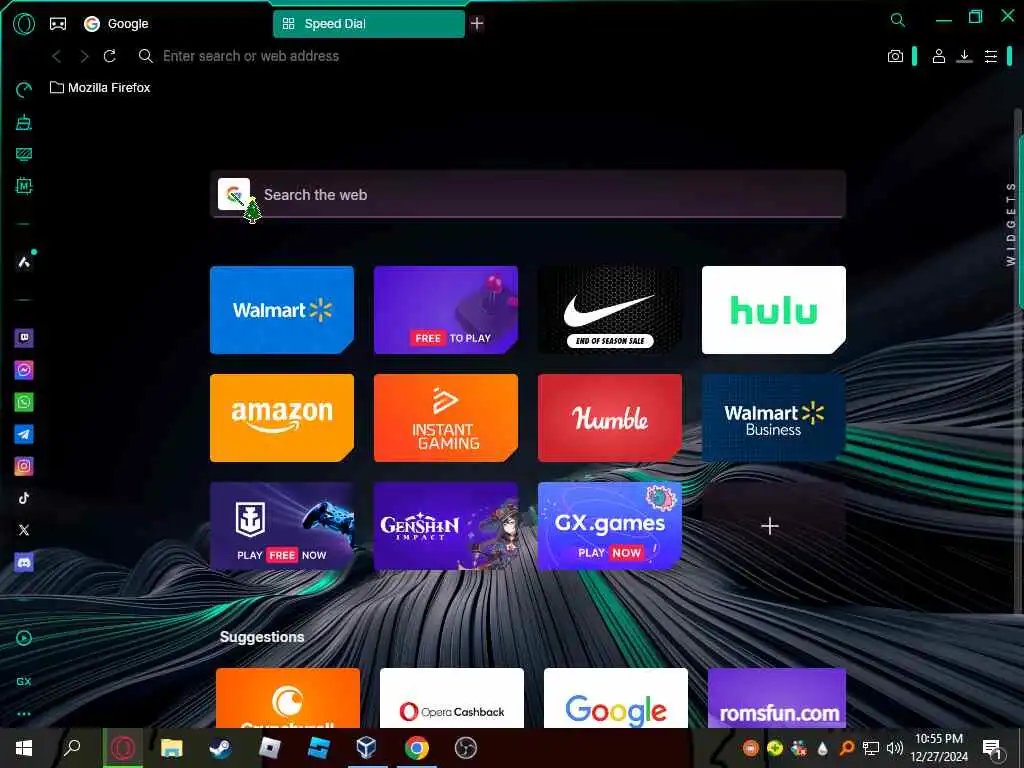Open the notification center icon

click(991, 748)
